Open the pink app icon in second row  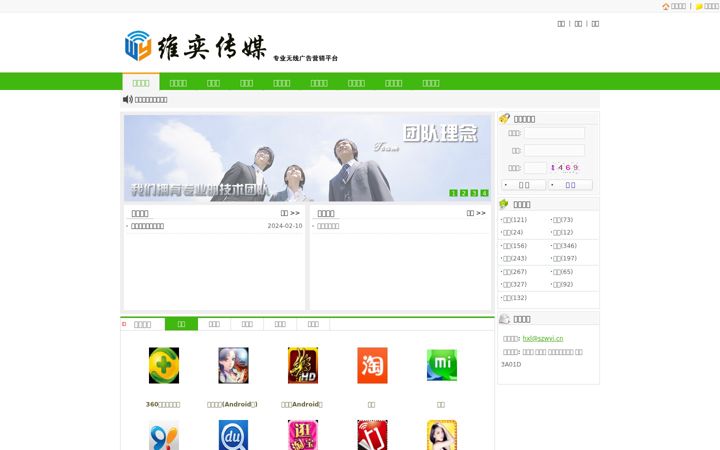pyautogui.click(x=303, y=435)
